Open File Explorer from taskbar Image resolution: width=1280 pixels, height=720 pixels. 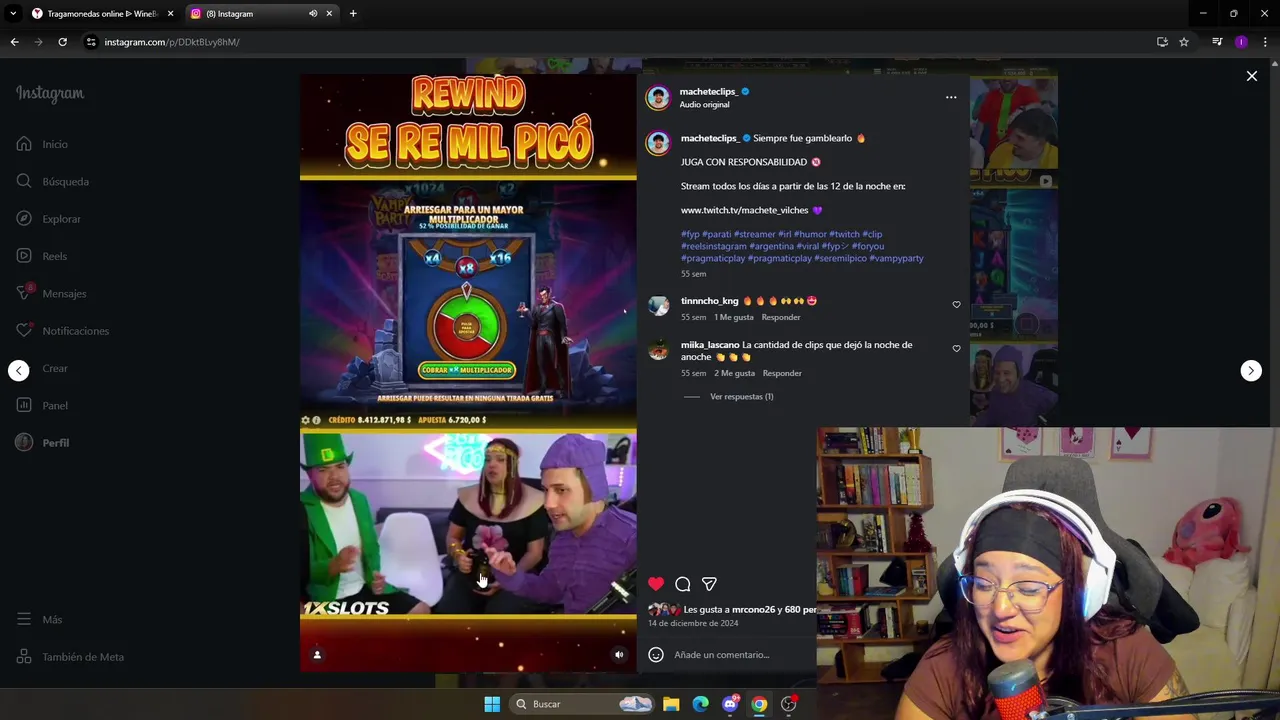pyautogui.click(x=671, y=704)
